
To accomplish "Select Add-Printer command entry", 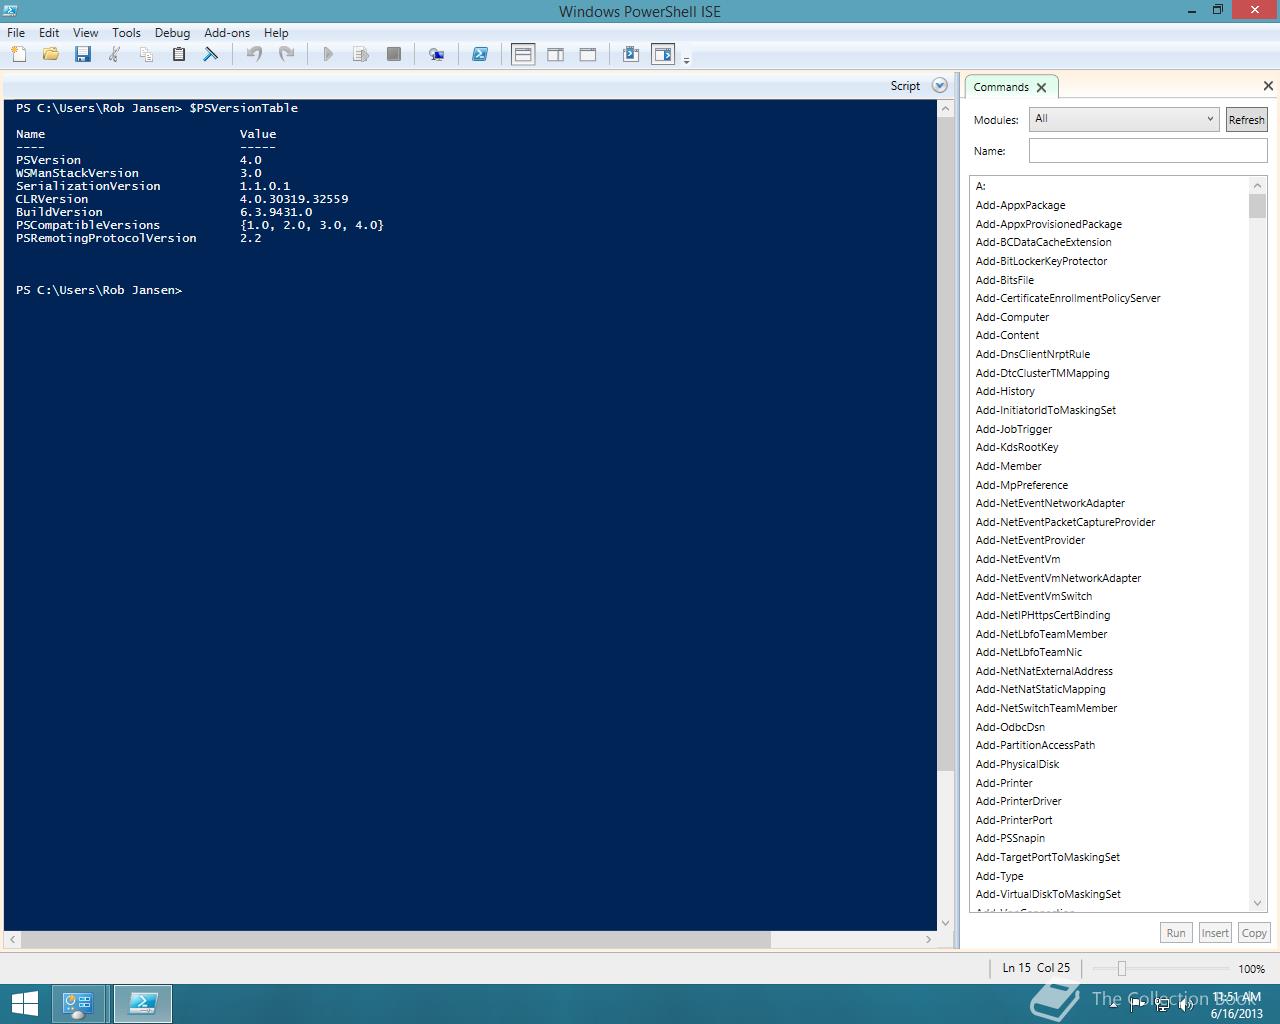I will tap(1004, 783).
